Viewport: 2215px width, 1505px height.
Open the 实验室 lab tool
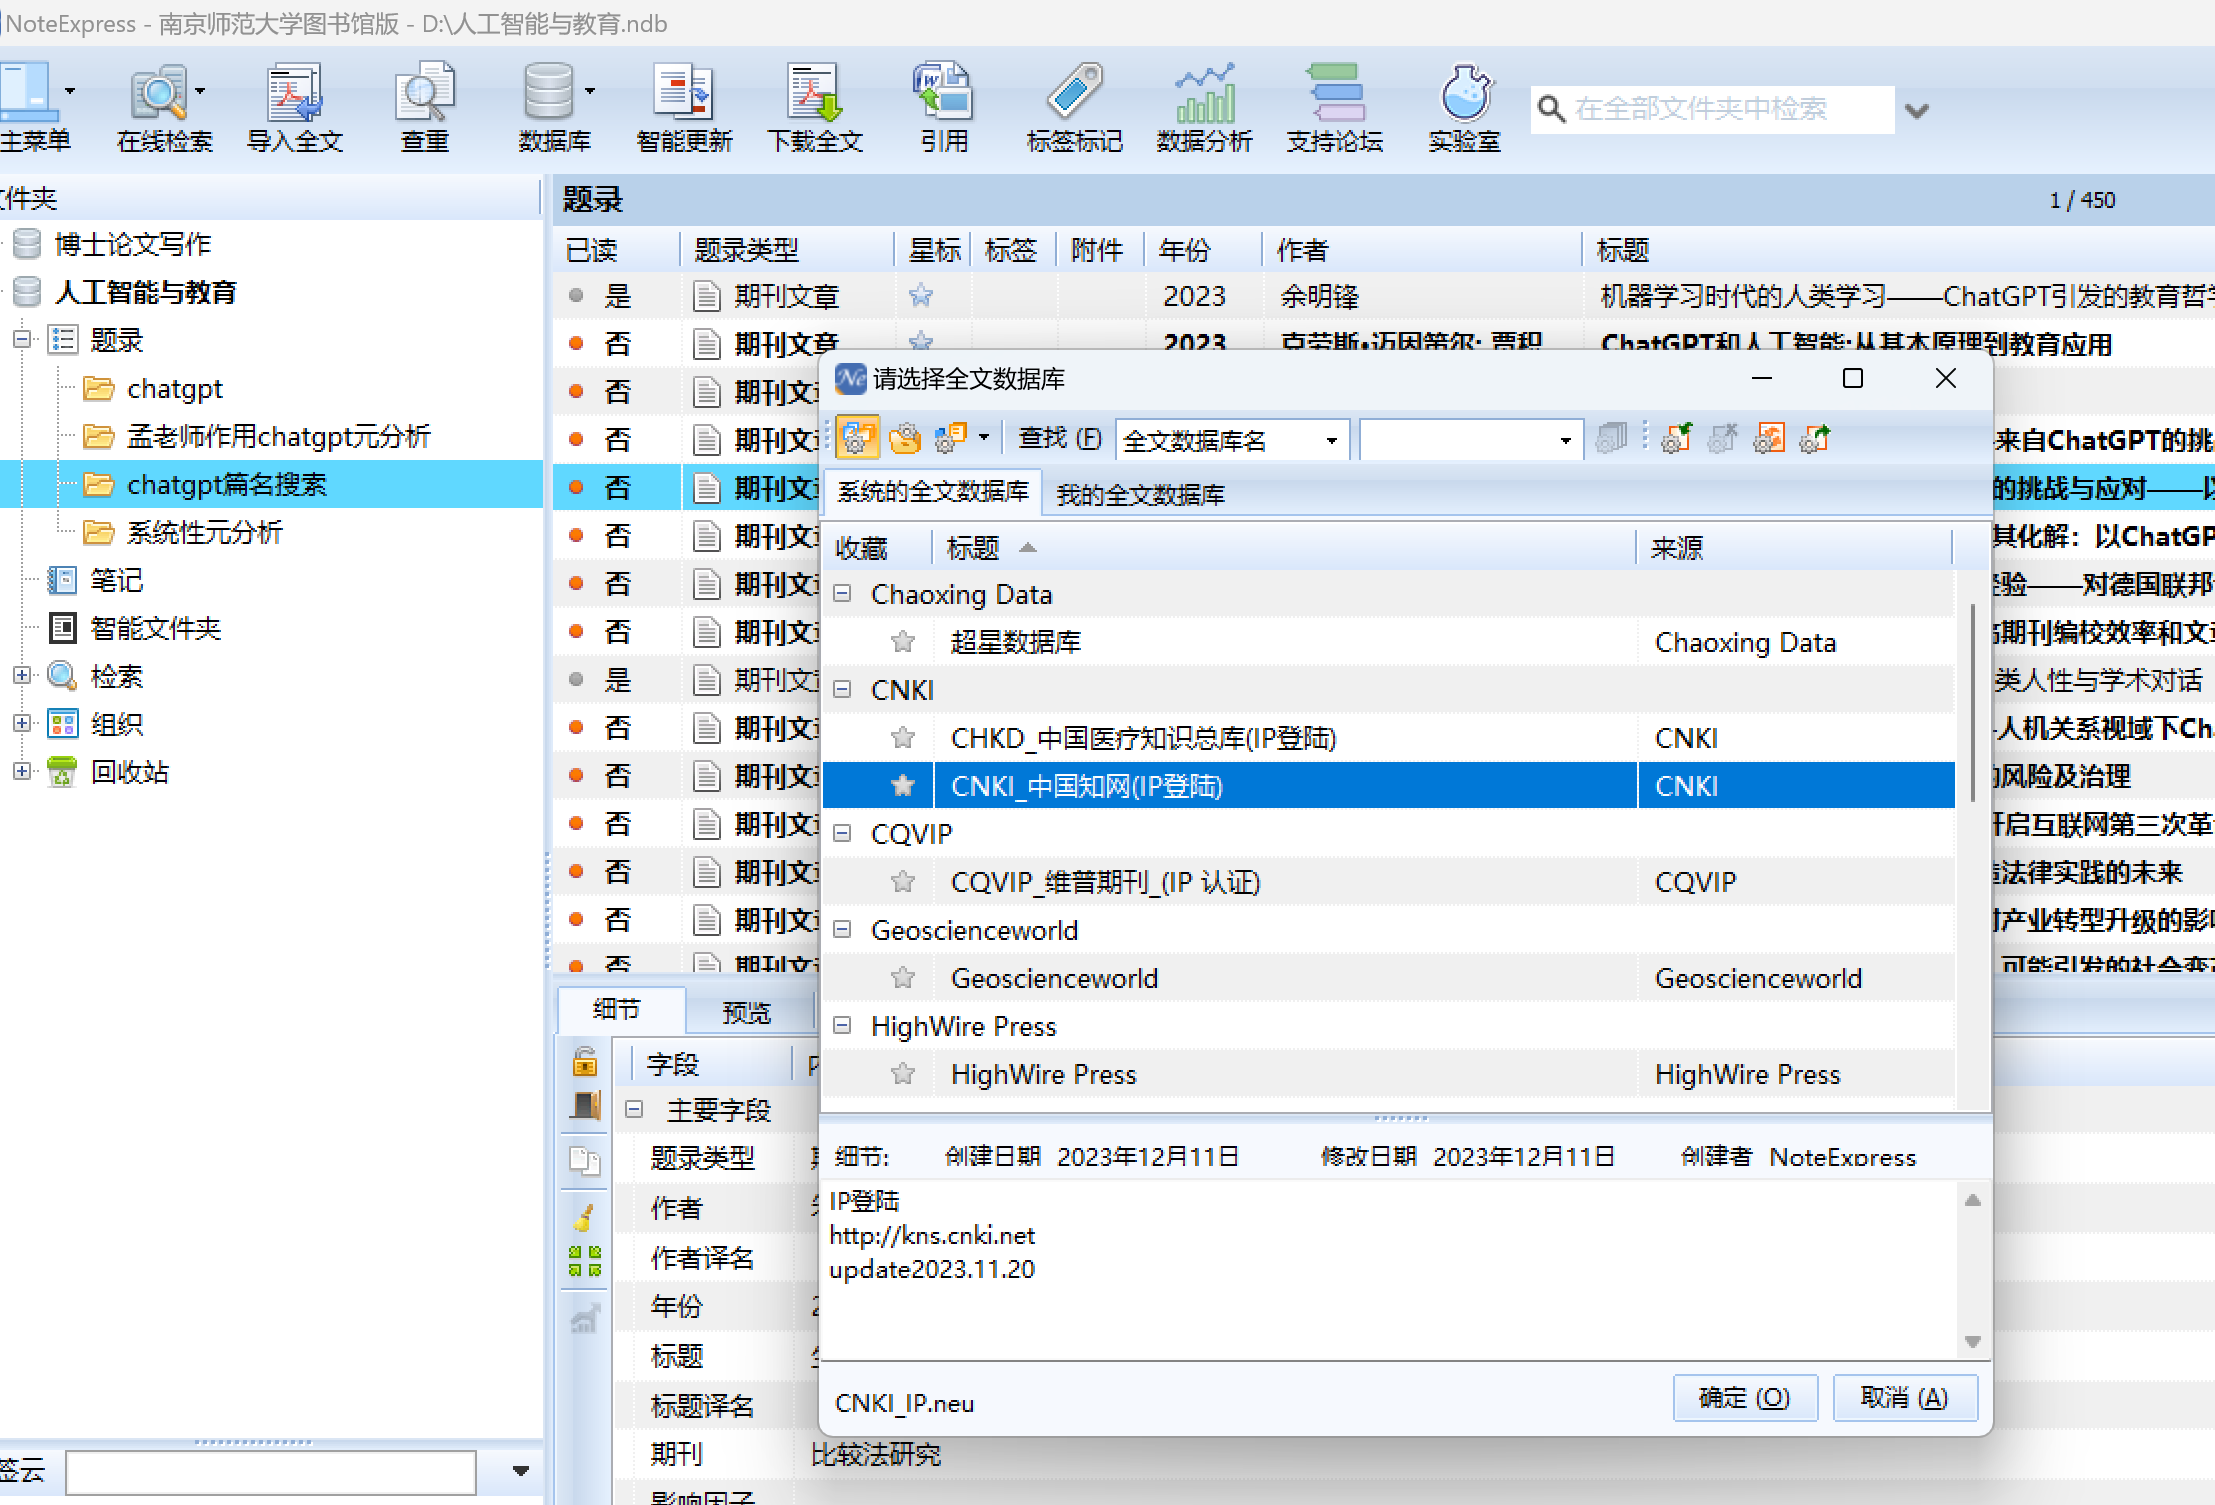[1465, 109]
